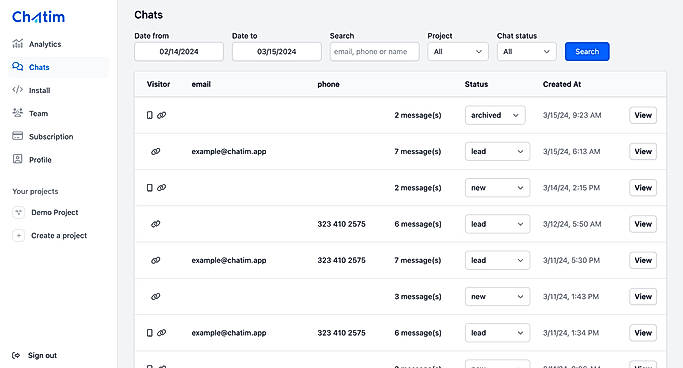
Task: Click the Chats speech-bubble icon
Action: click(x=17, y=67)
